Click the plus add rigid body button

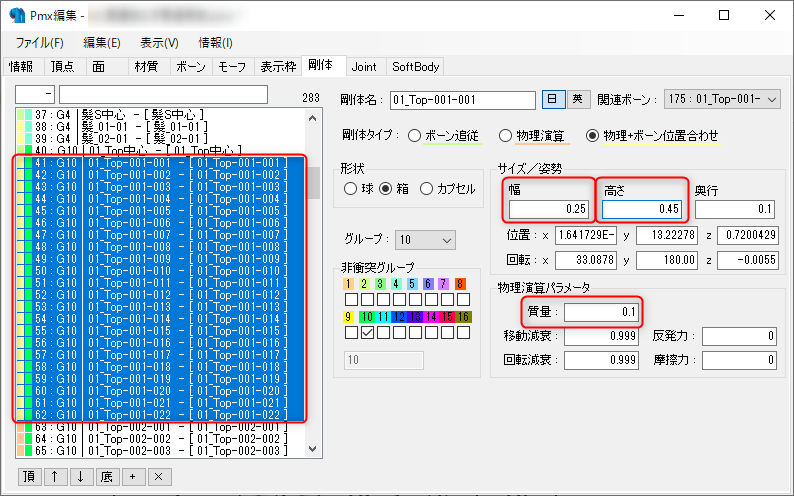tap(133, 477)
